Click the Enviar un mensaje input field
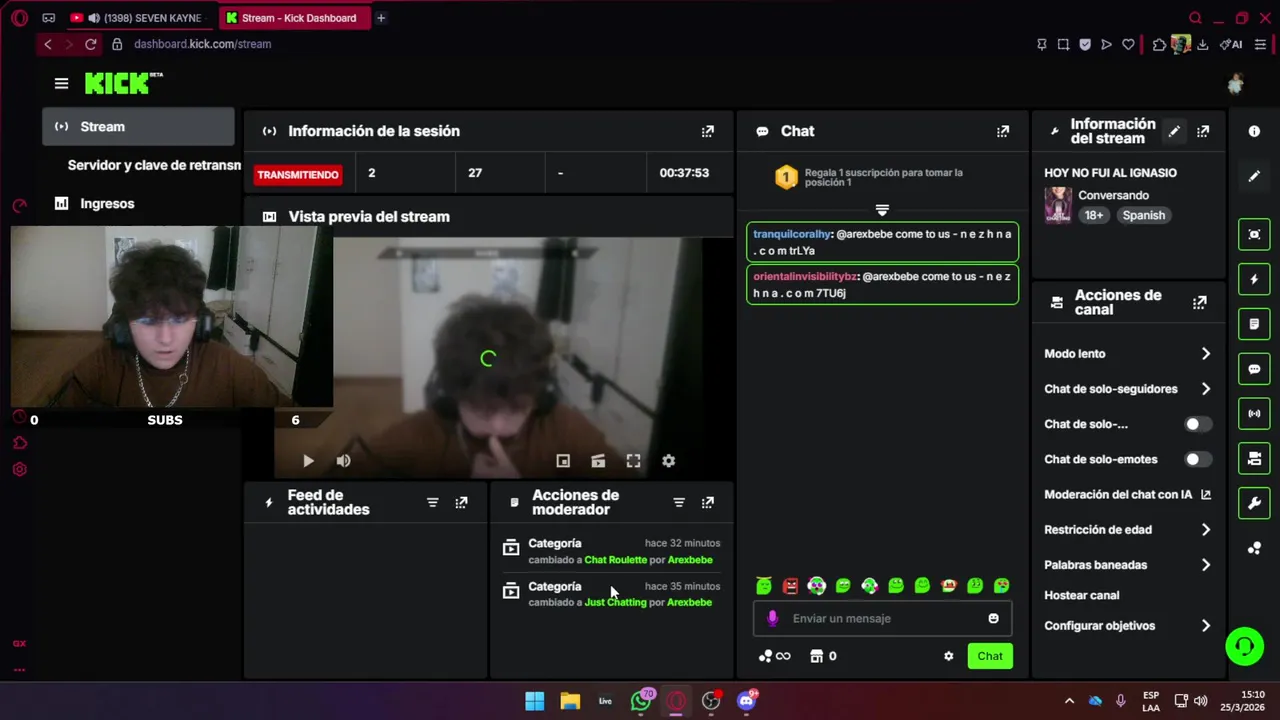 pyautogui.click(x=882, y=618)
